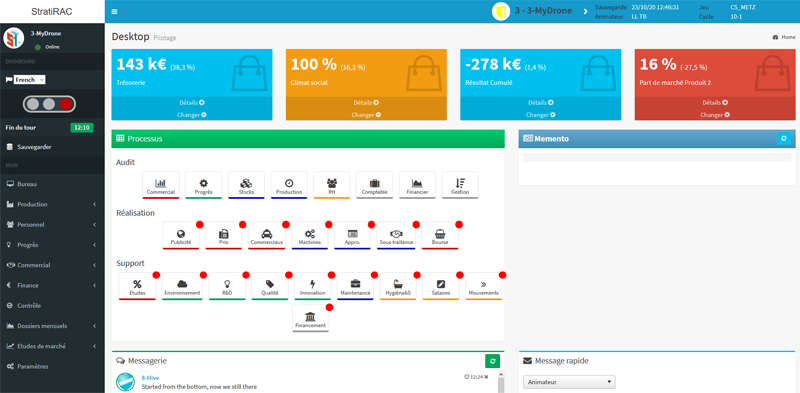The height and width of the screenshot is (393, 800).
Task: Click Changer on Résultat Cumulé card
Action: tap(540, 115)
